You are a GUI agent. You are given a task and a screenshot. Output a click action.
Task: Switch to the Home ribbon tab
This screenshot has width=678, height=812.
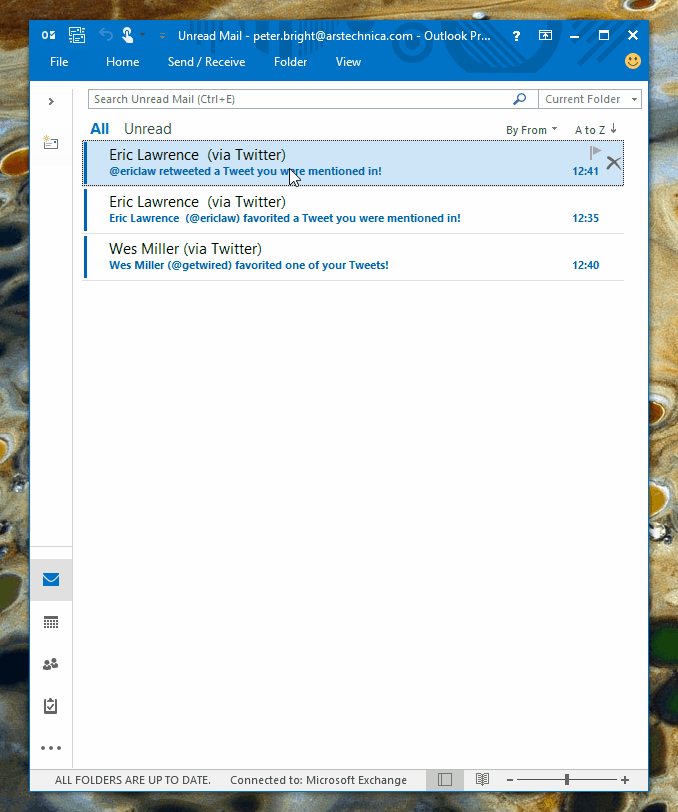click(x=123, y=62)
